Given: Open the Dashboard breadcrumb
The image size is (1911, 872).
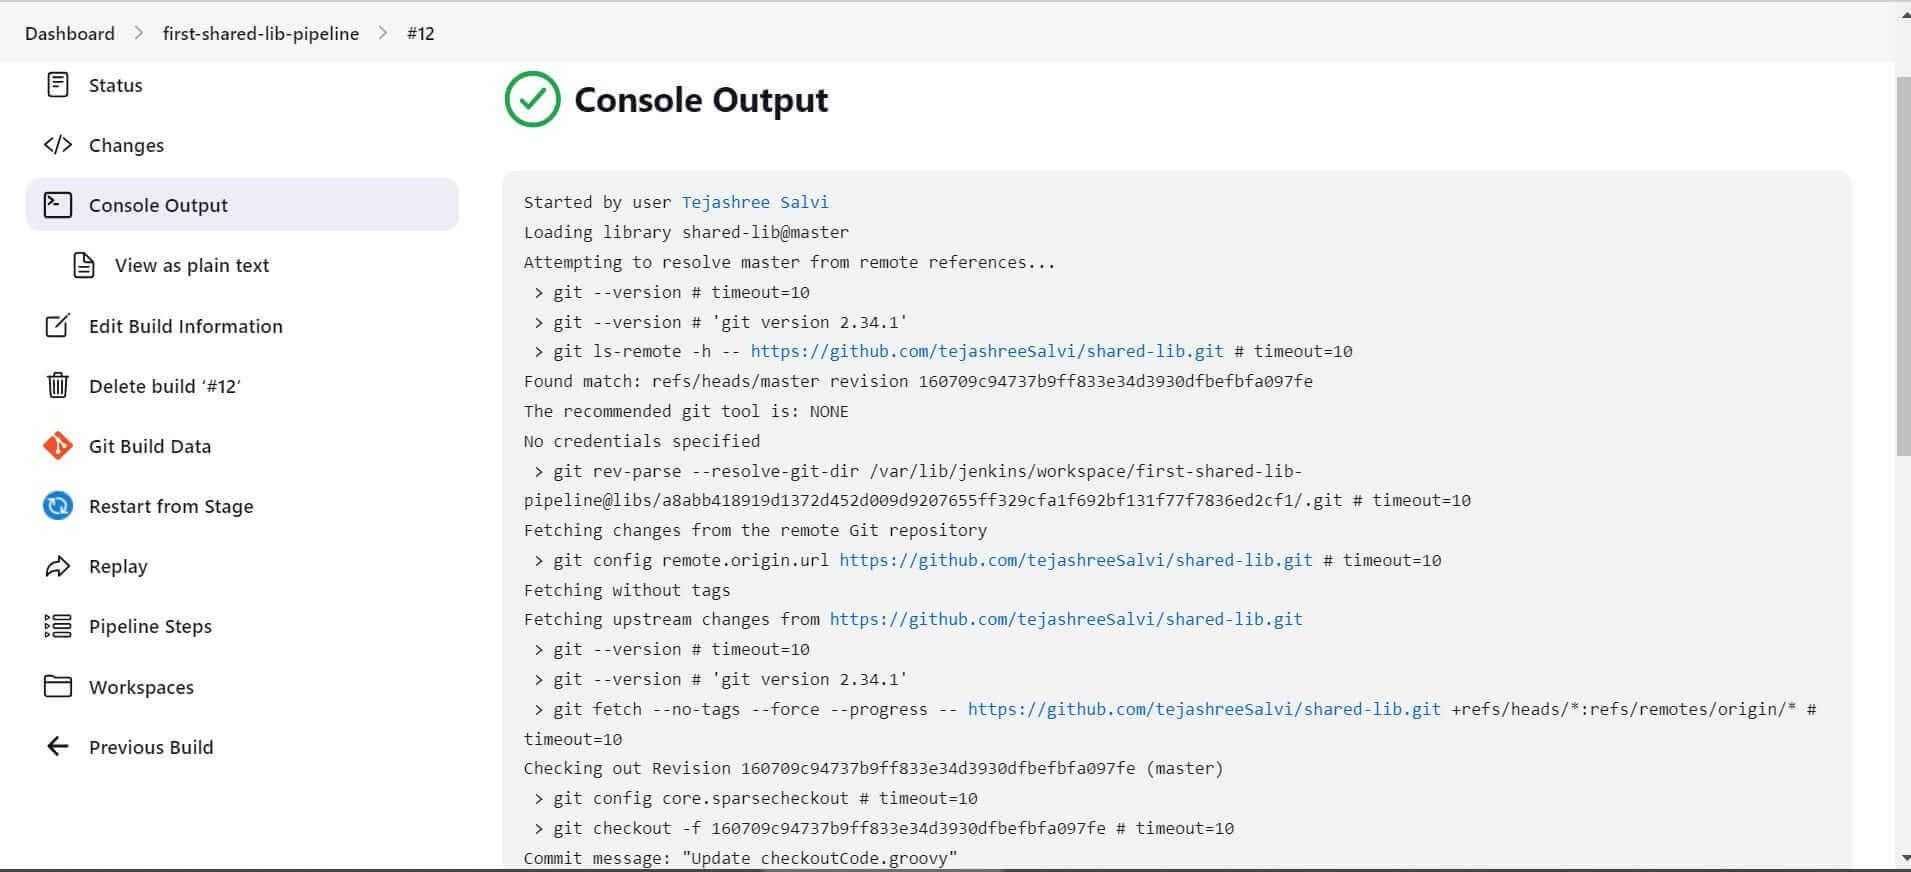Looking at the screenshot, I should (70, 33).
